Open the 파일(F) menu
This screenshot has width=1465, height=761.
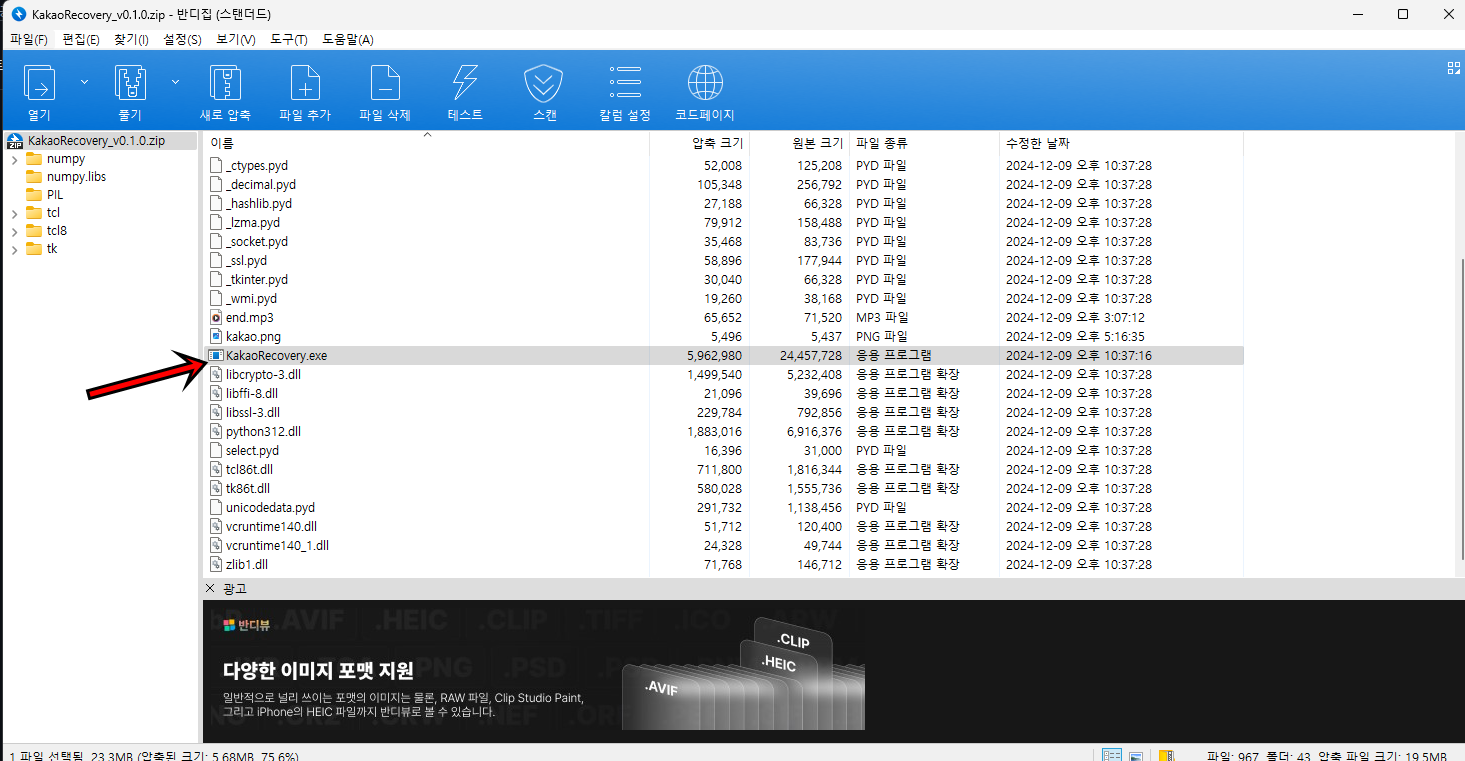point(29,40)
